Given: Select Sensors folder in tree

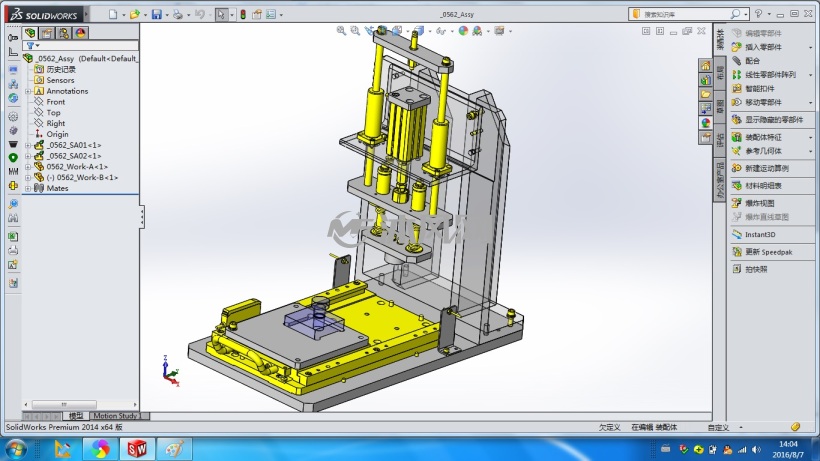Looking at the screenshot, I should pyautogui.click(x=60, y=80).
